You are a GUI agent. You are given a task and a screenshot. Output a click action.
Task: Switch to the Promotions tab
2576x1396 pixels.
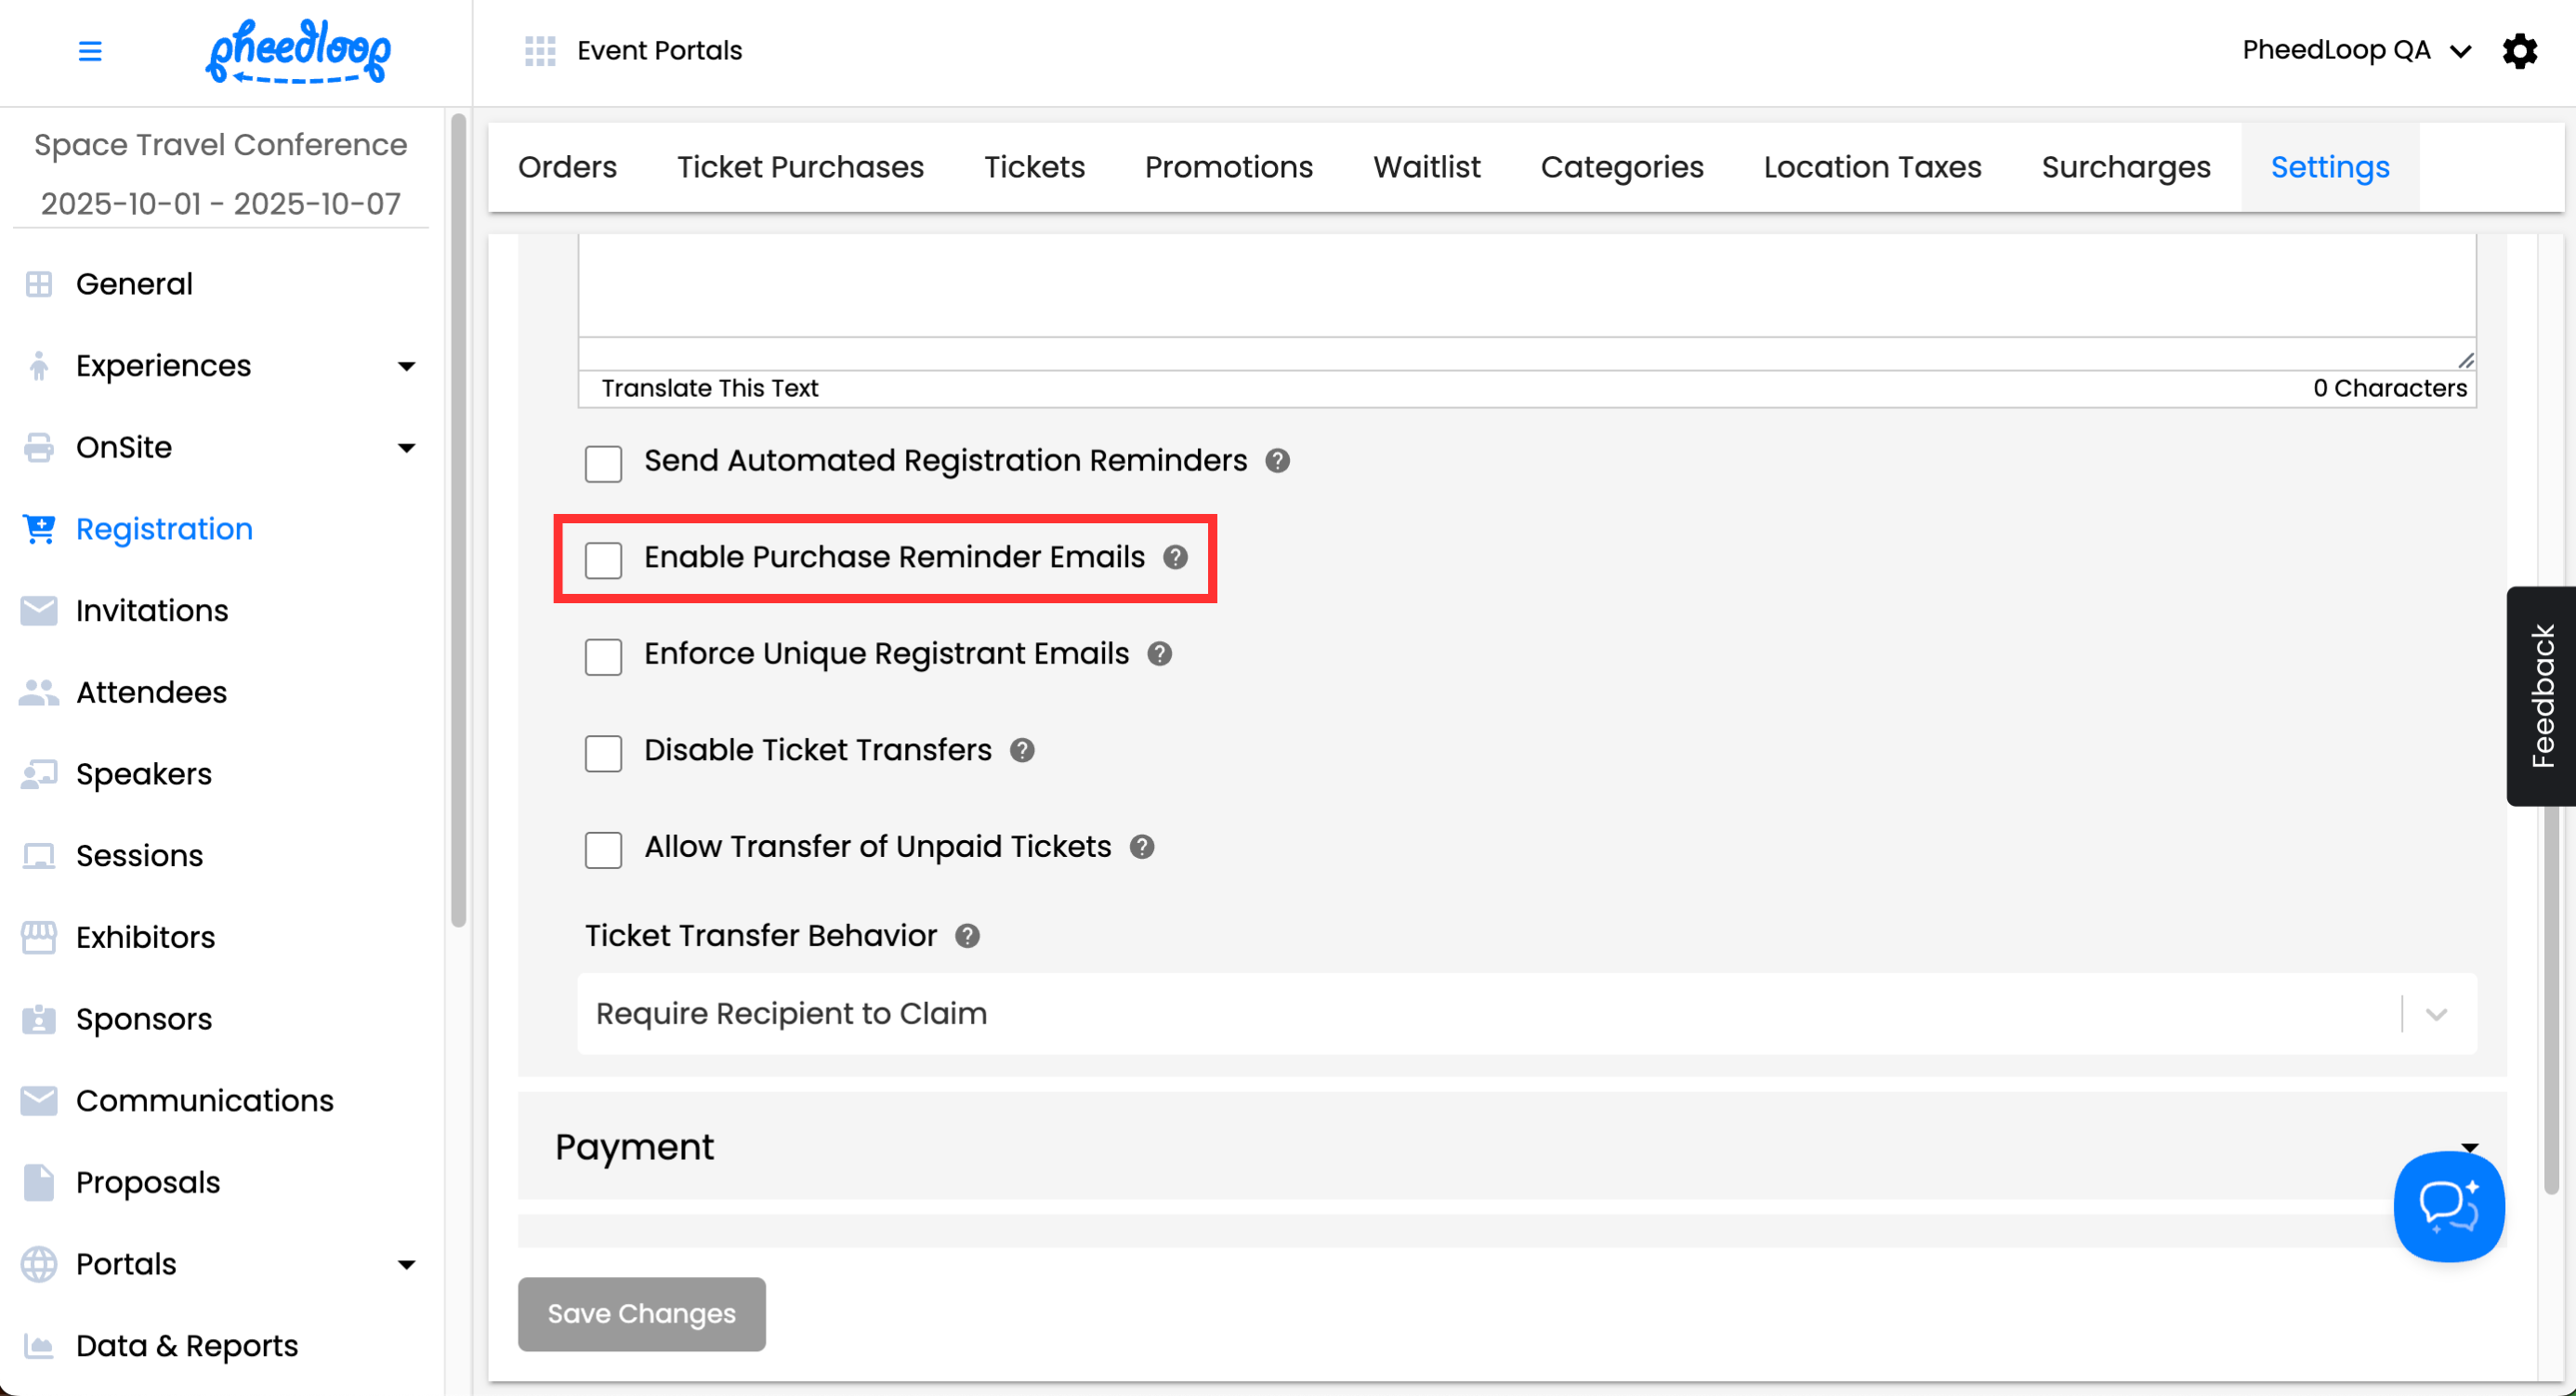1228,167
